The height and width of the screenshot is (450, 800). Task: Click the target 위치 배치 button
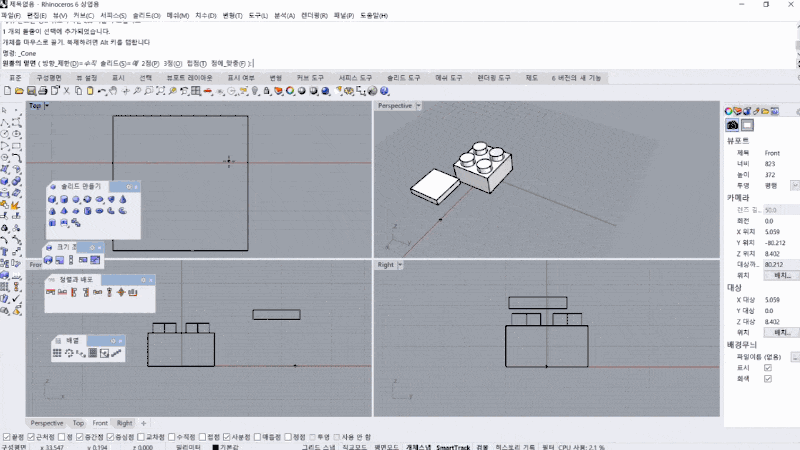pos(782,333)
